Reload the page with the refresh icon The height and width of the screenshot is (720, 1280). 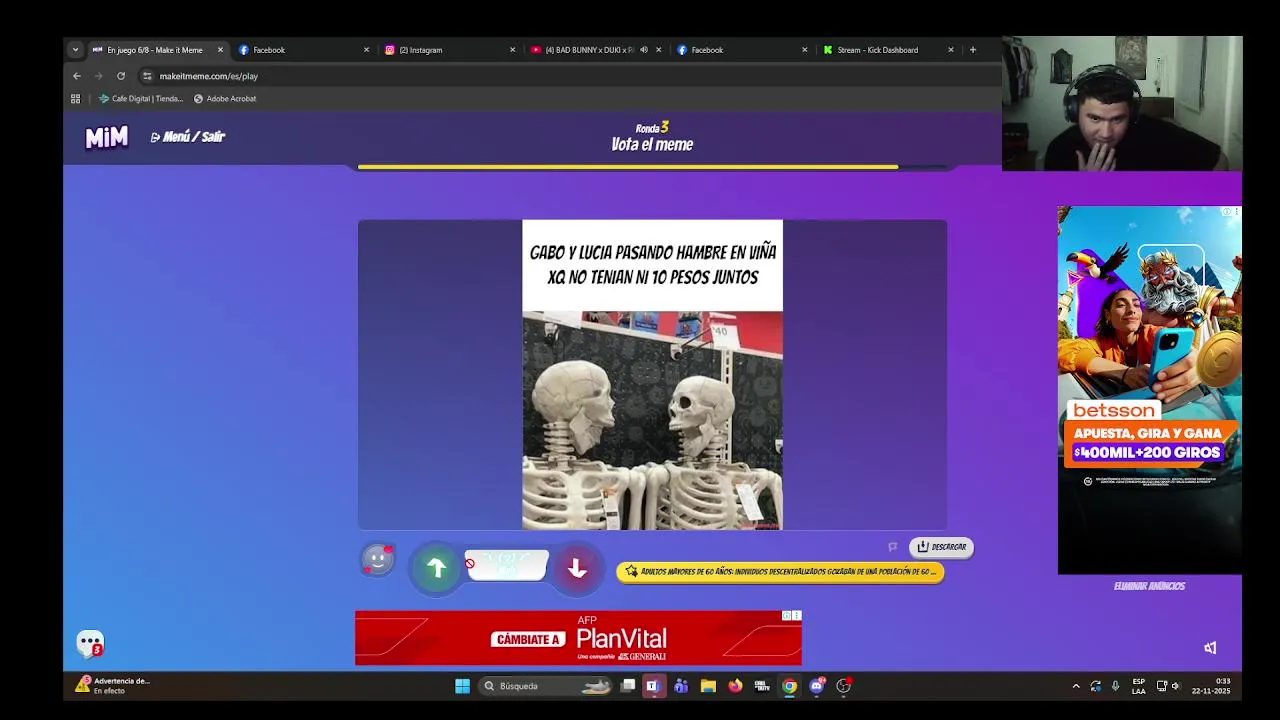(x=121, y=76)
